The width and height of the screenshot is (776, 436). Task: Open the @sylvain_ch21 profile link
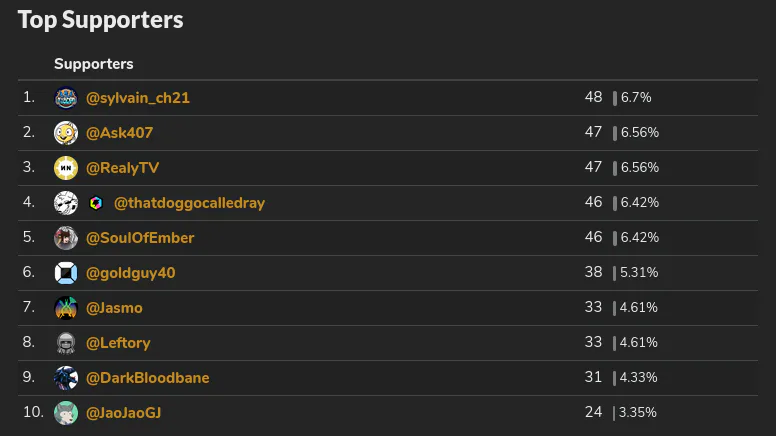(x=138, y=98)
